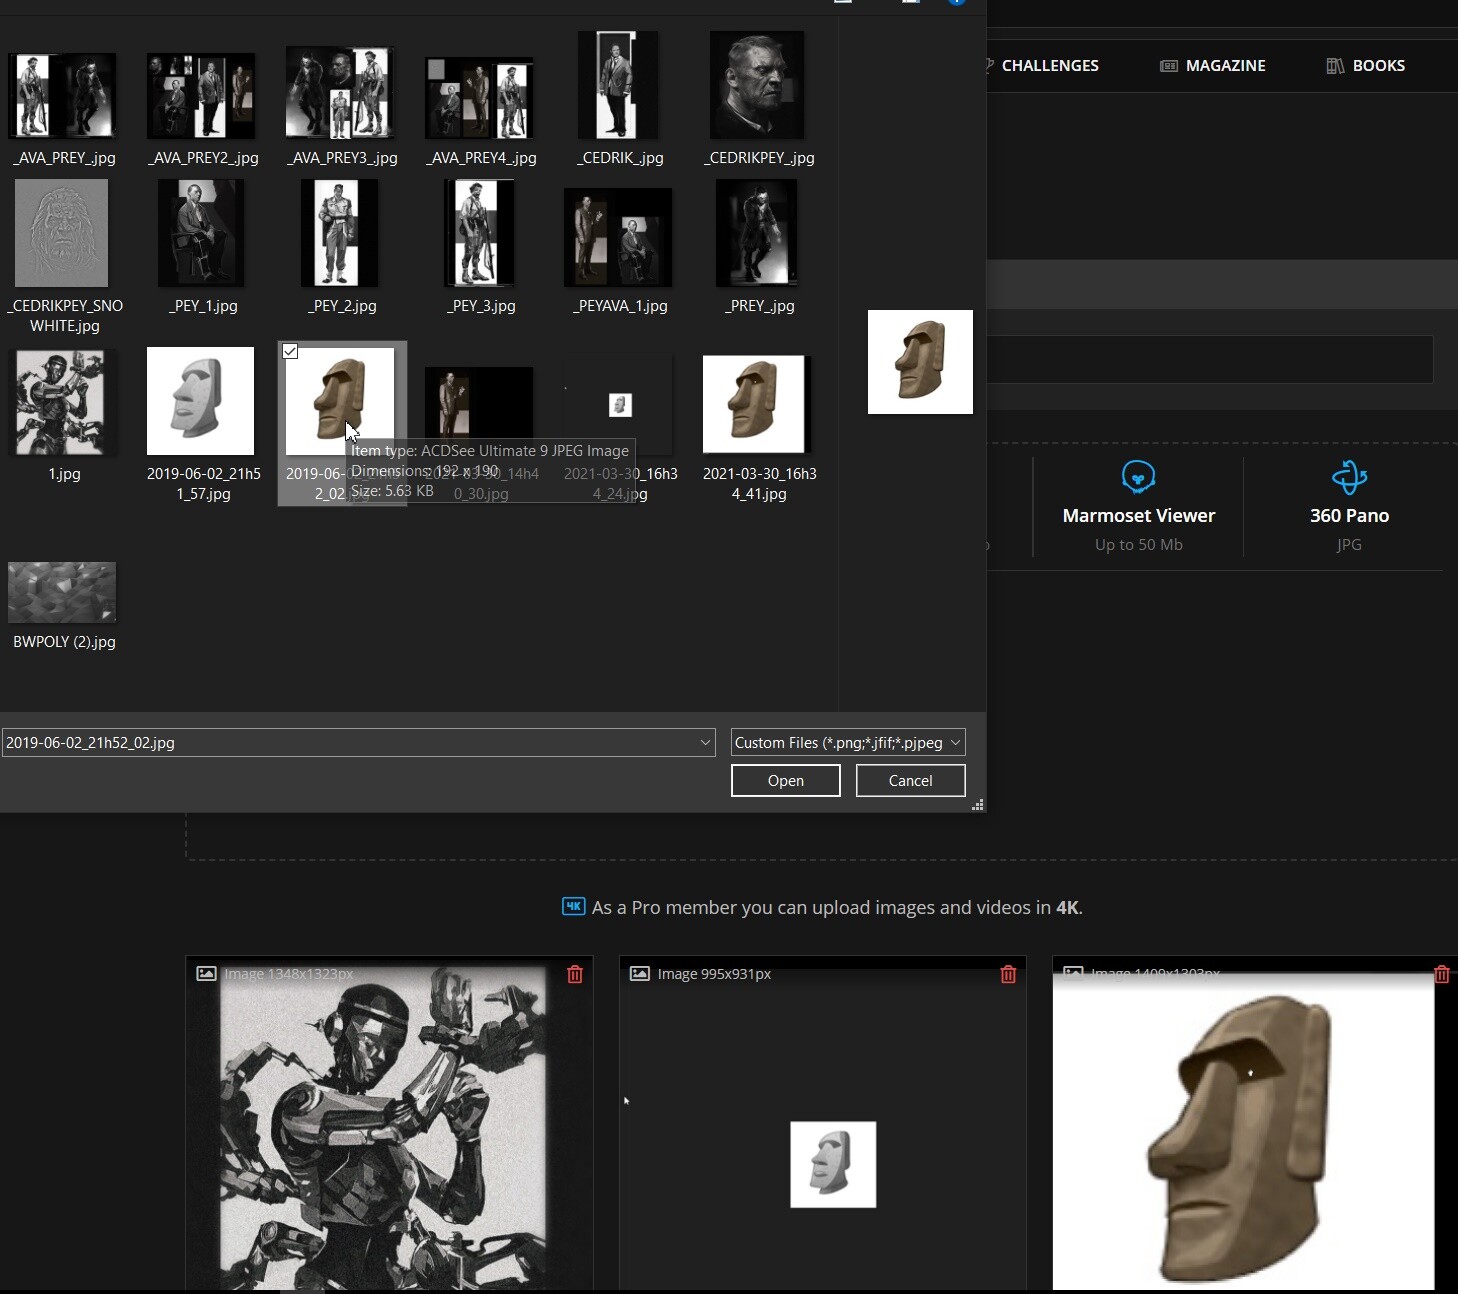Select the Marmoset Viewer upload option
The width and height of the screenshot is (1458, 1294).
(1139, 507)
